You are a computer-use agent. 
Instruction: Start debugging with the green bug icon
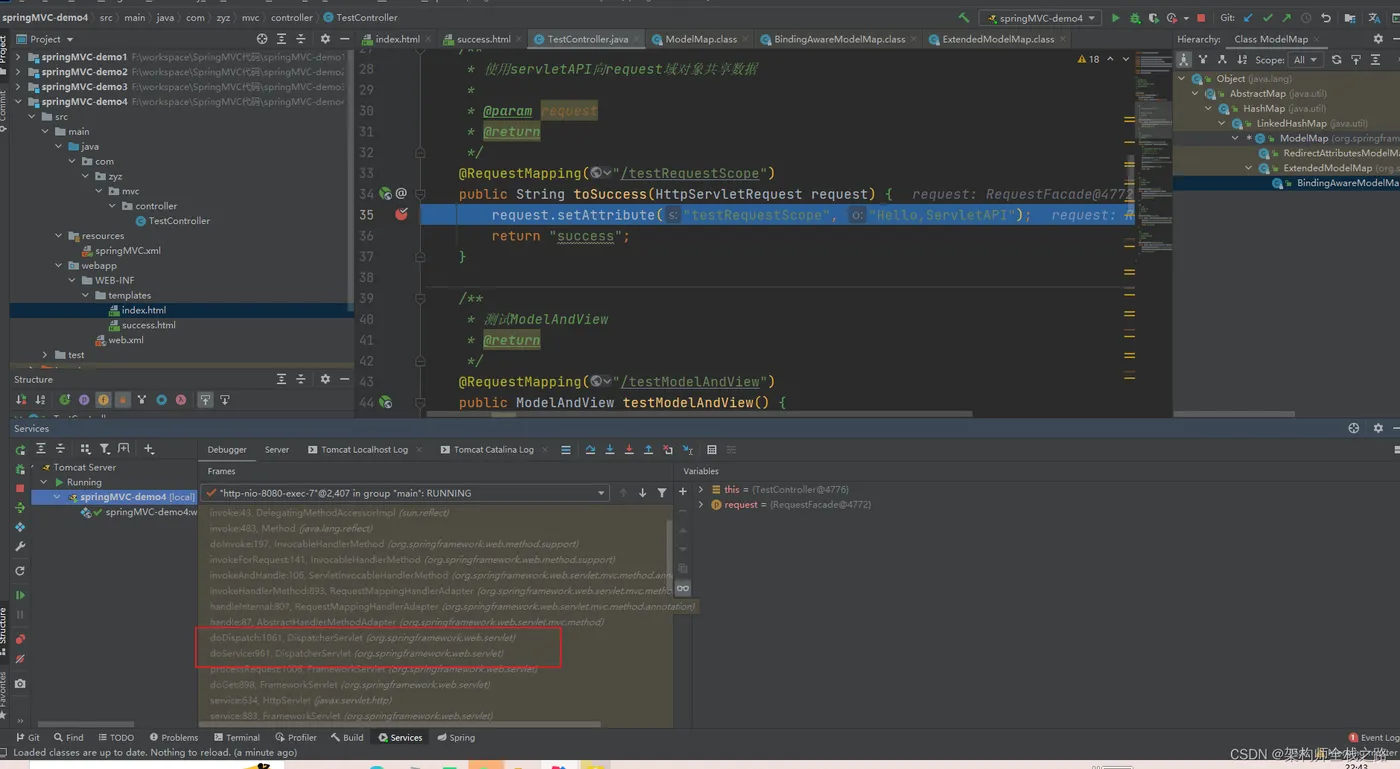(x=1135, y=18)
